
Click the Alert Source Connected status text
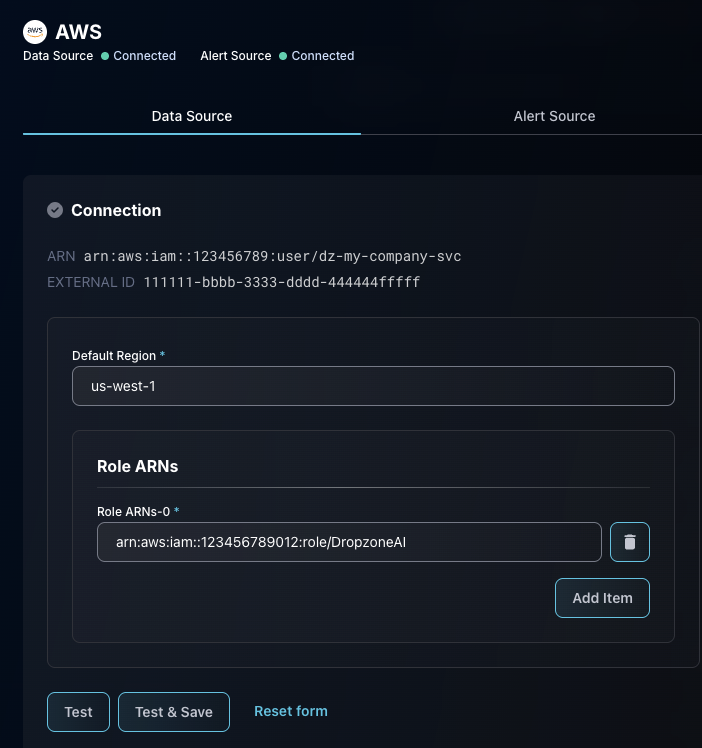(x=323, y=56)
